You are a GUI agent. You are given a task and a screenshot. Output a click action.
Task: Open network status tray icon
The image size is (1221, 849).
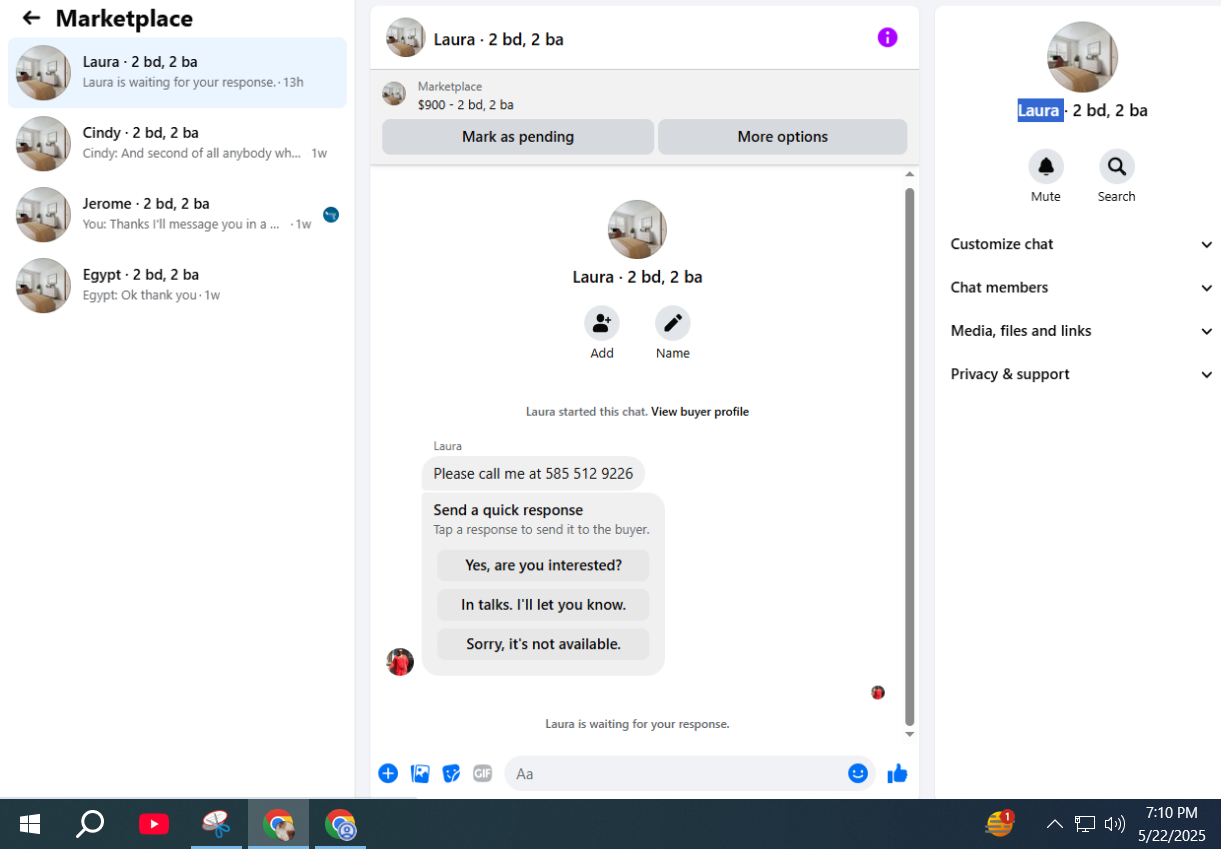tap(1085, 824)
